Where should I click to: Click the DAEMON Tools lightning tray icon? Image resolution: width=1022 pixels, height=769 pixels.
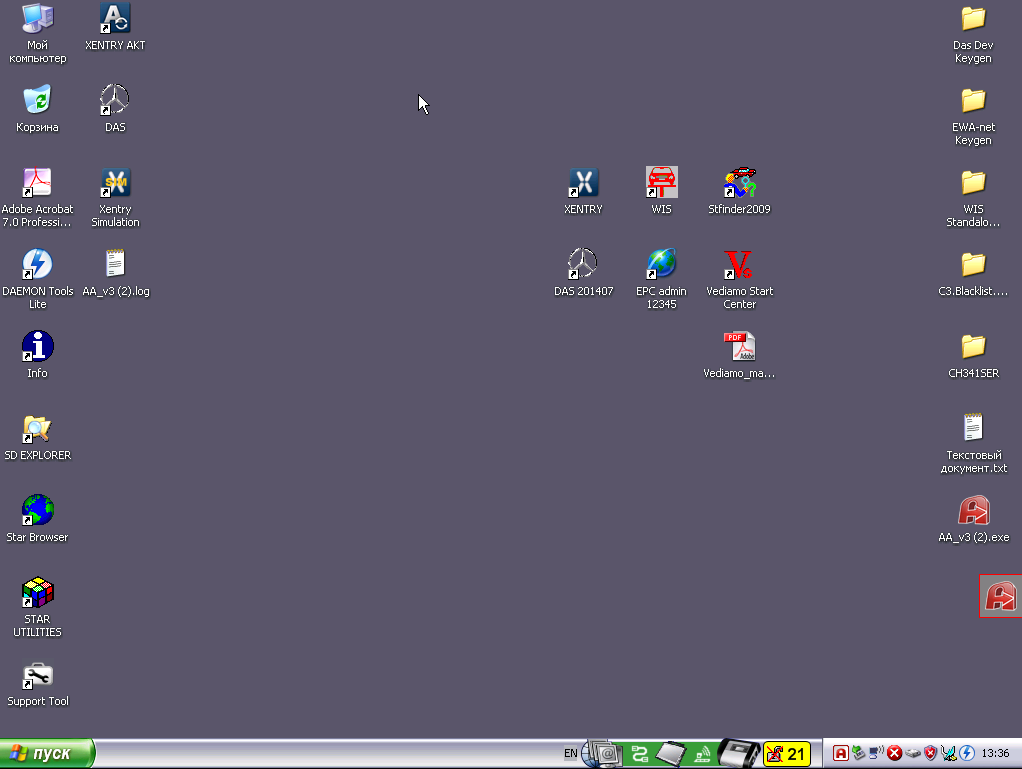point(967,753)
